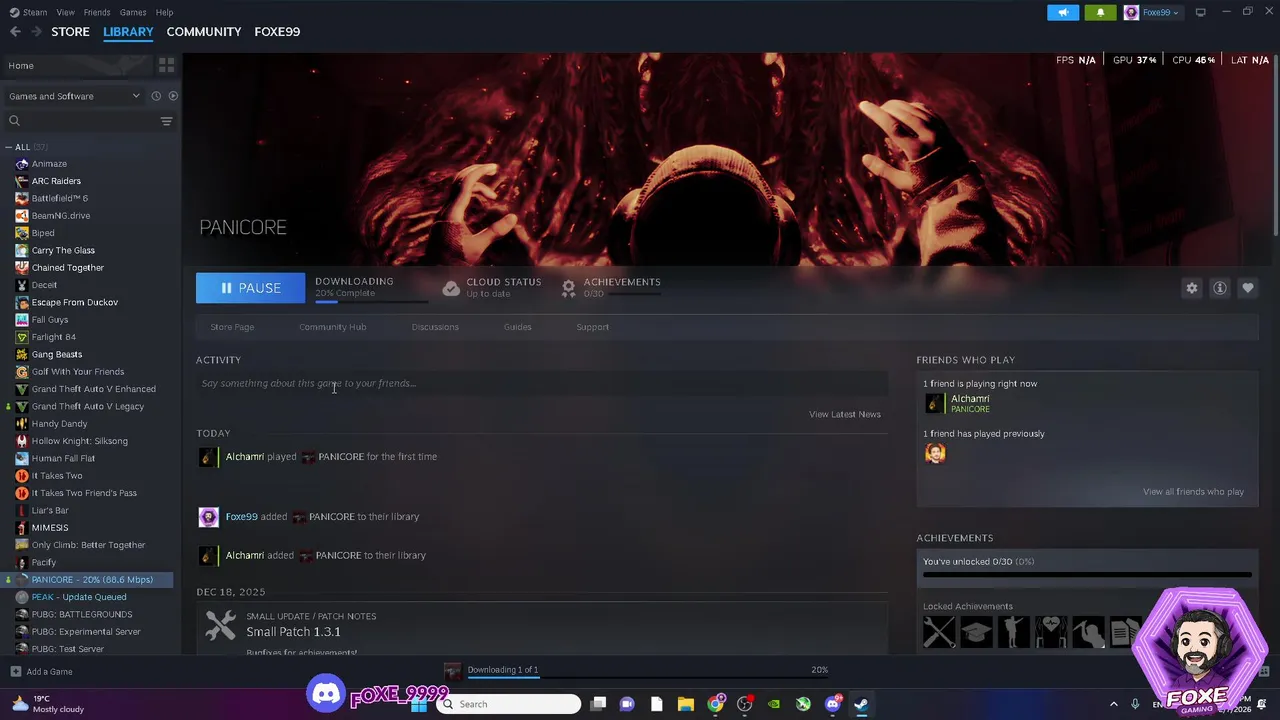Click the Cloud Status section
1280x720 pixels.
click(491, 287)
